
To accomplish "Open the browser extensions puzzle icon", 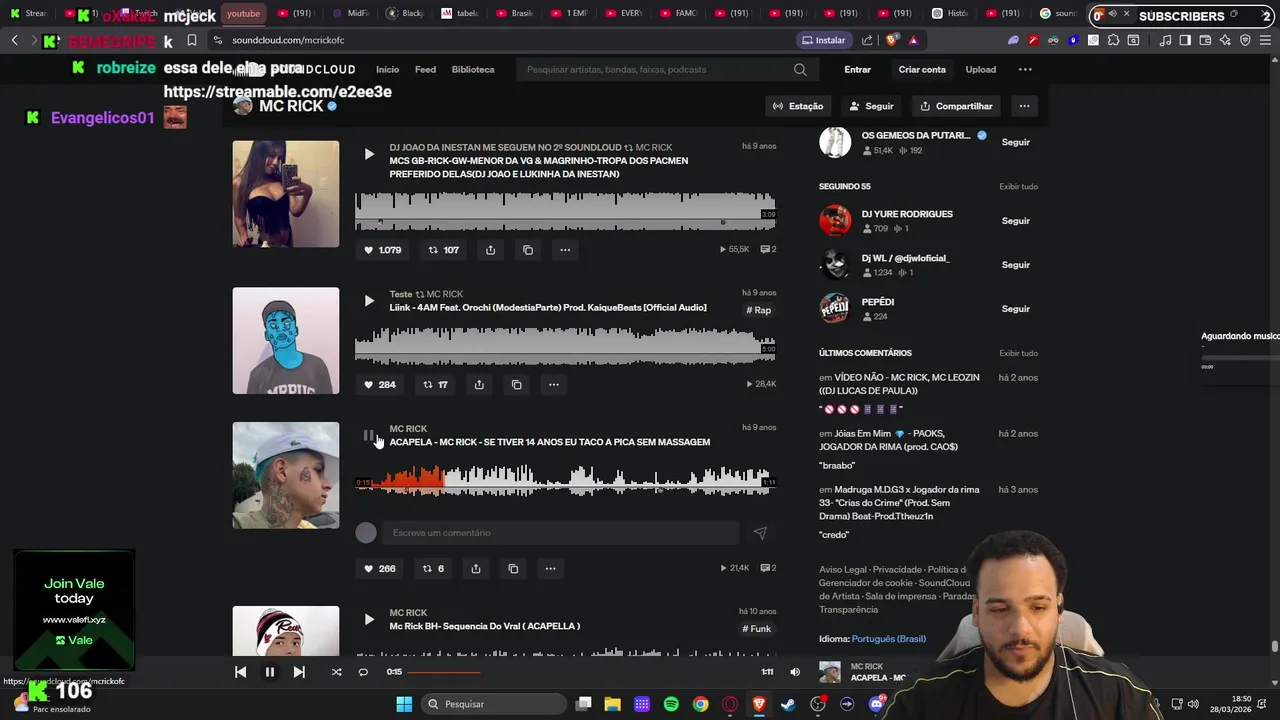I will 1113,40.
